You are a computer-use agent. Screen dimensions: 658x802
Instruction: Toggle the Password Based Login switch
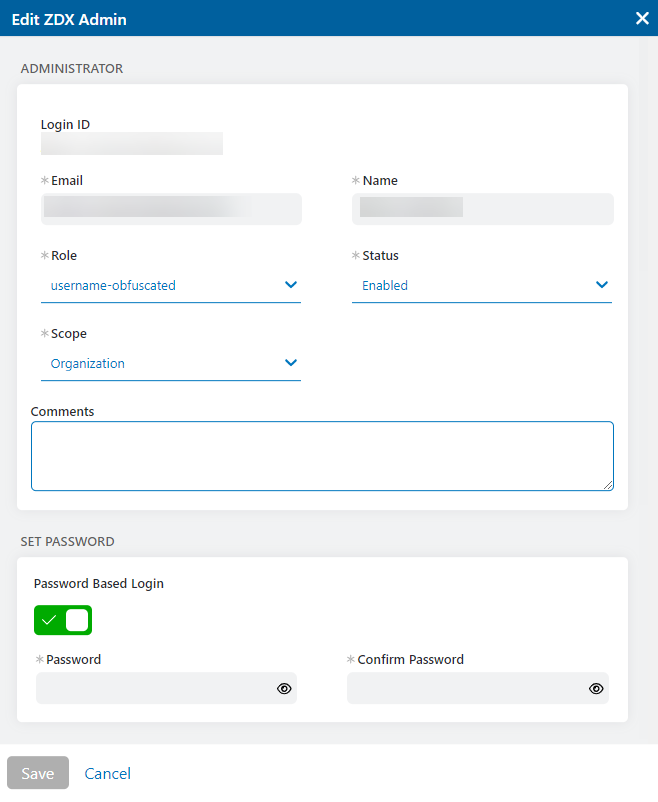pos(63,620)
